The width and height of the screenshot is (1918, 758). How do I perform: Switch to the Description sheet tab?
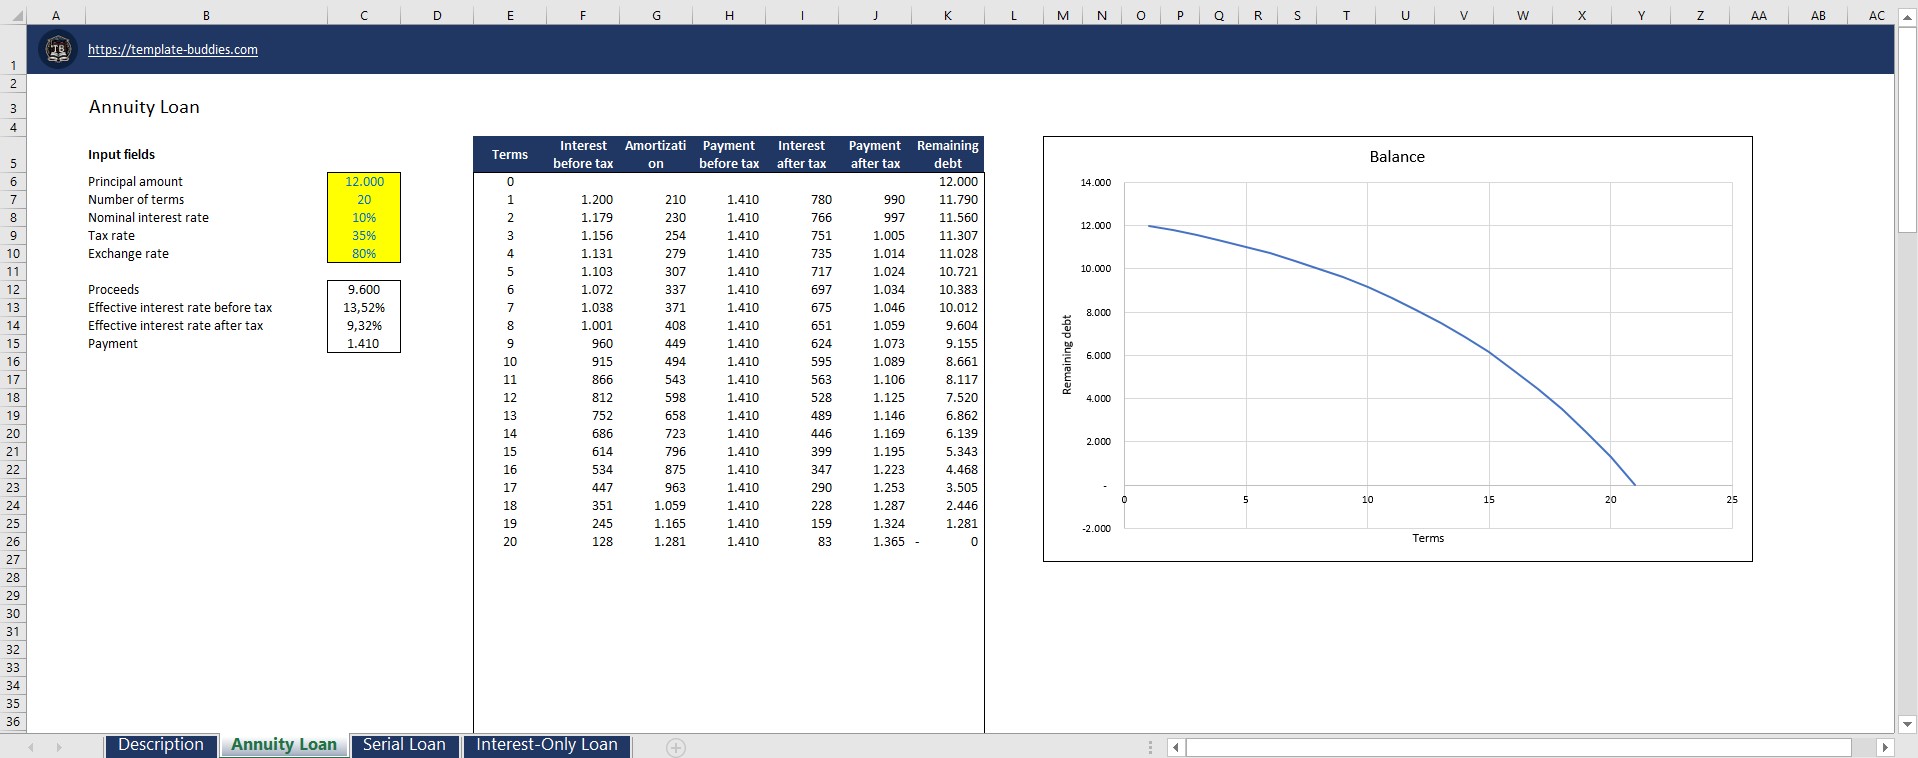161,745
